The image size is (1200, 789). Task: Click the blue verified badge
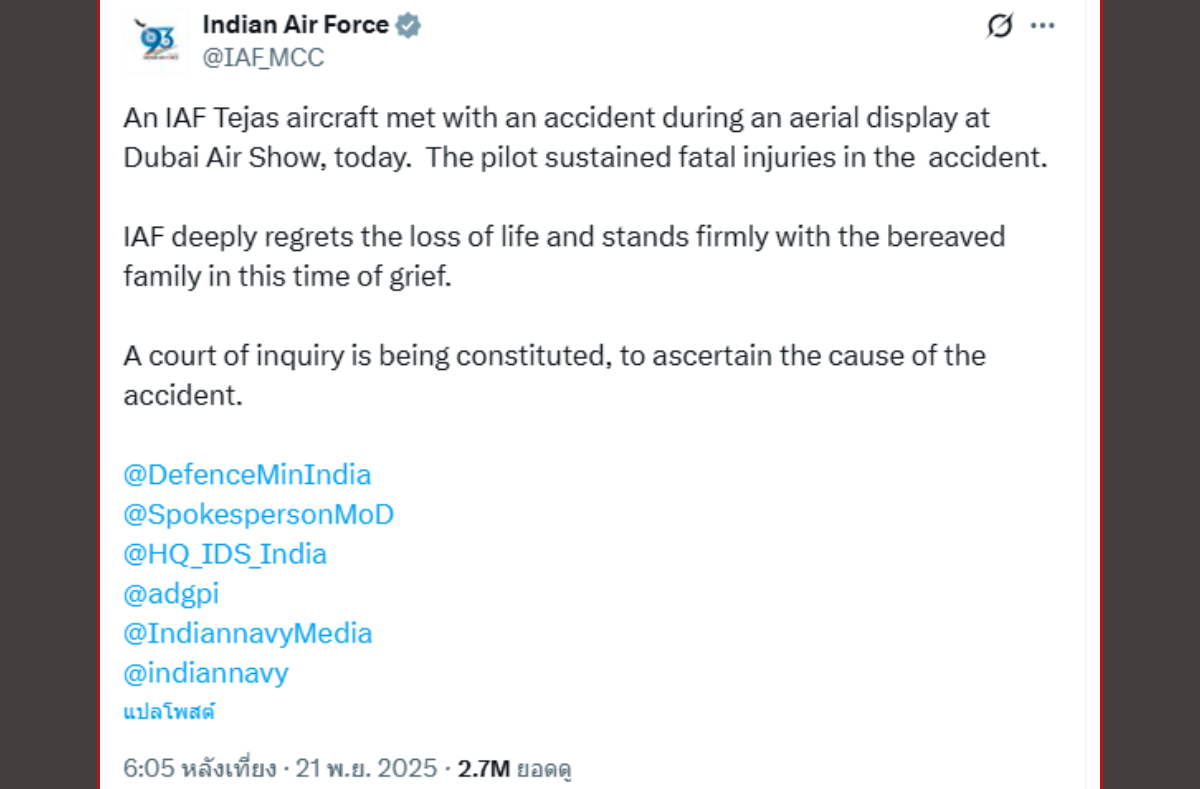tap(407, 26)
